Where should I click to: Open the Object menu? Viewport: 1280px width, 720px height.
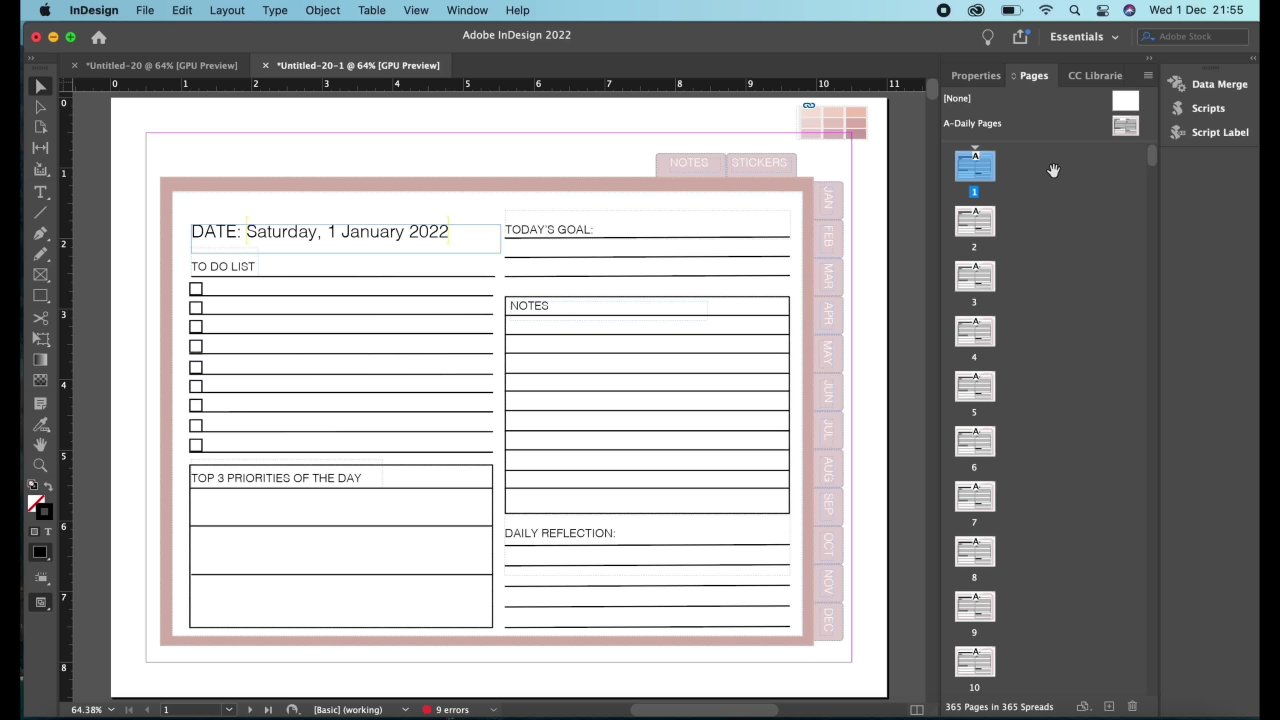tap(322, 10)
